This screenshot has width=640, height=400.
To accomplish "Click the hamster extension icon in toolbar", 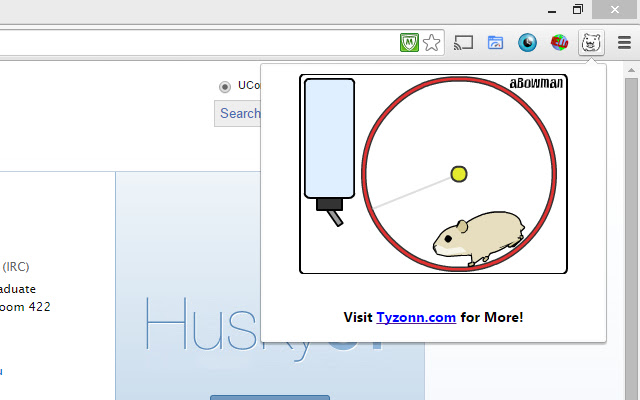I will [591, 42].
